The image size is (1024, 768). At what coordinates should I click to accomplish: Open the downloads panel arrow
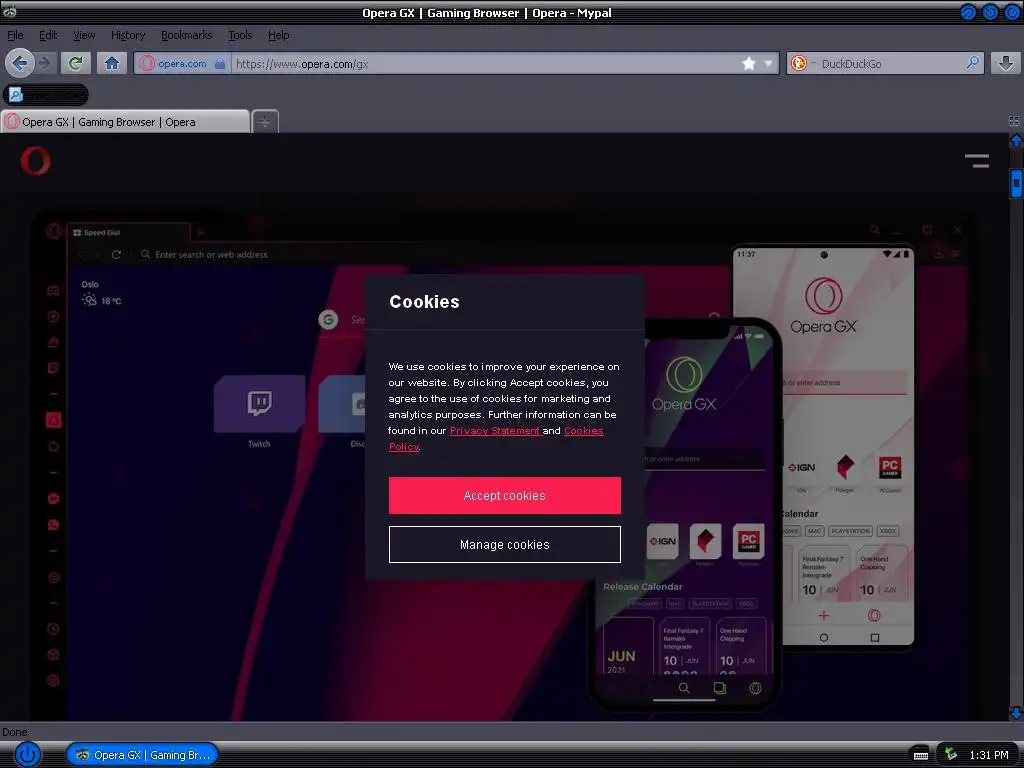pos(1006,63)
